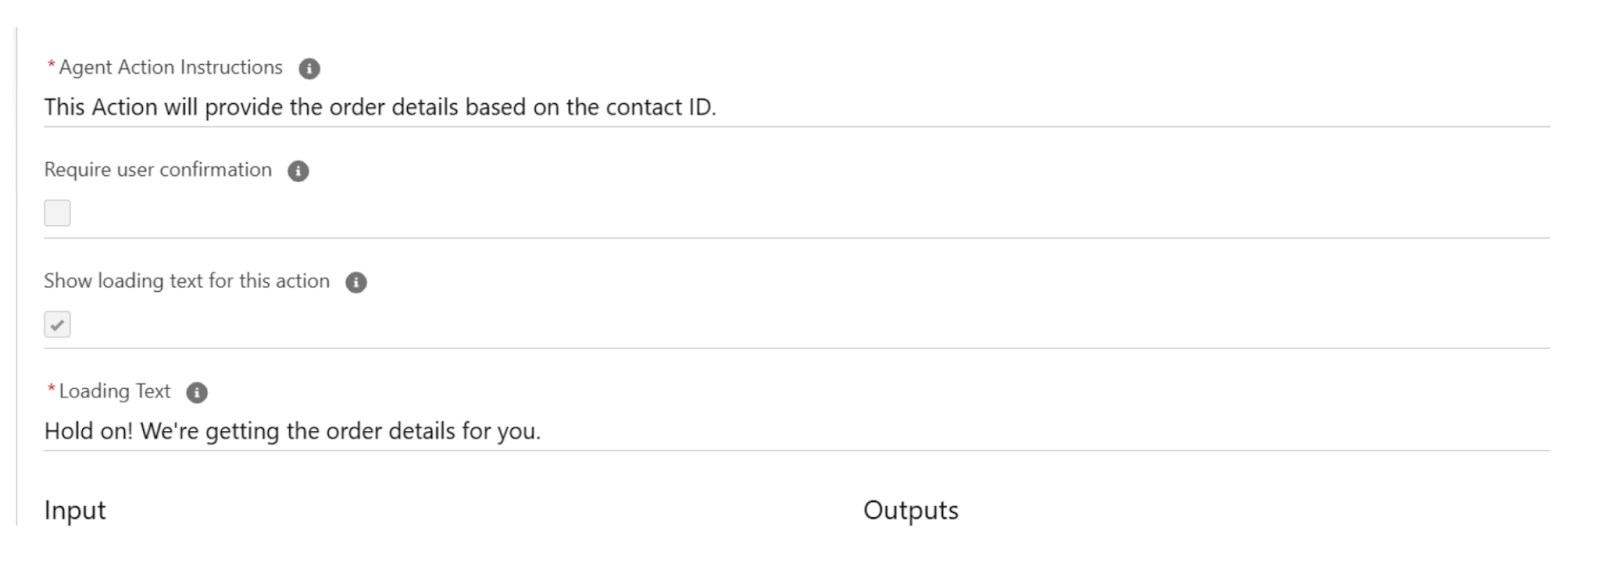Screen dimensions: 1600x588
Task: Click info icon next to Agent Action Instructions
Action: pyautogui.click(x=310, y=69)
